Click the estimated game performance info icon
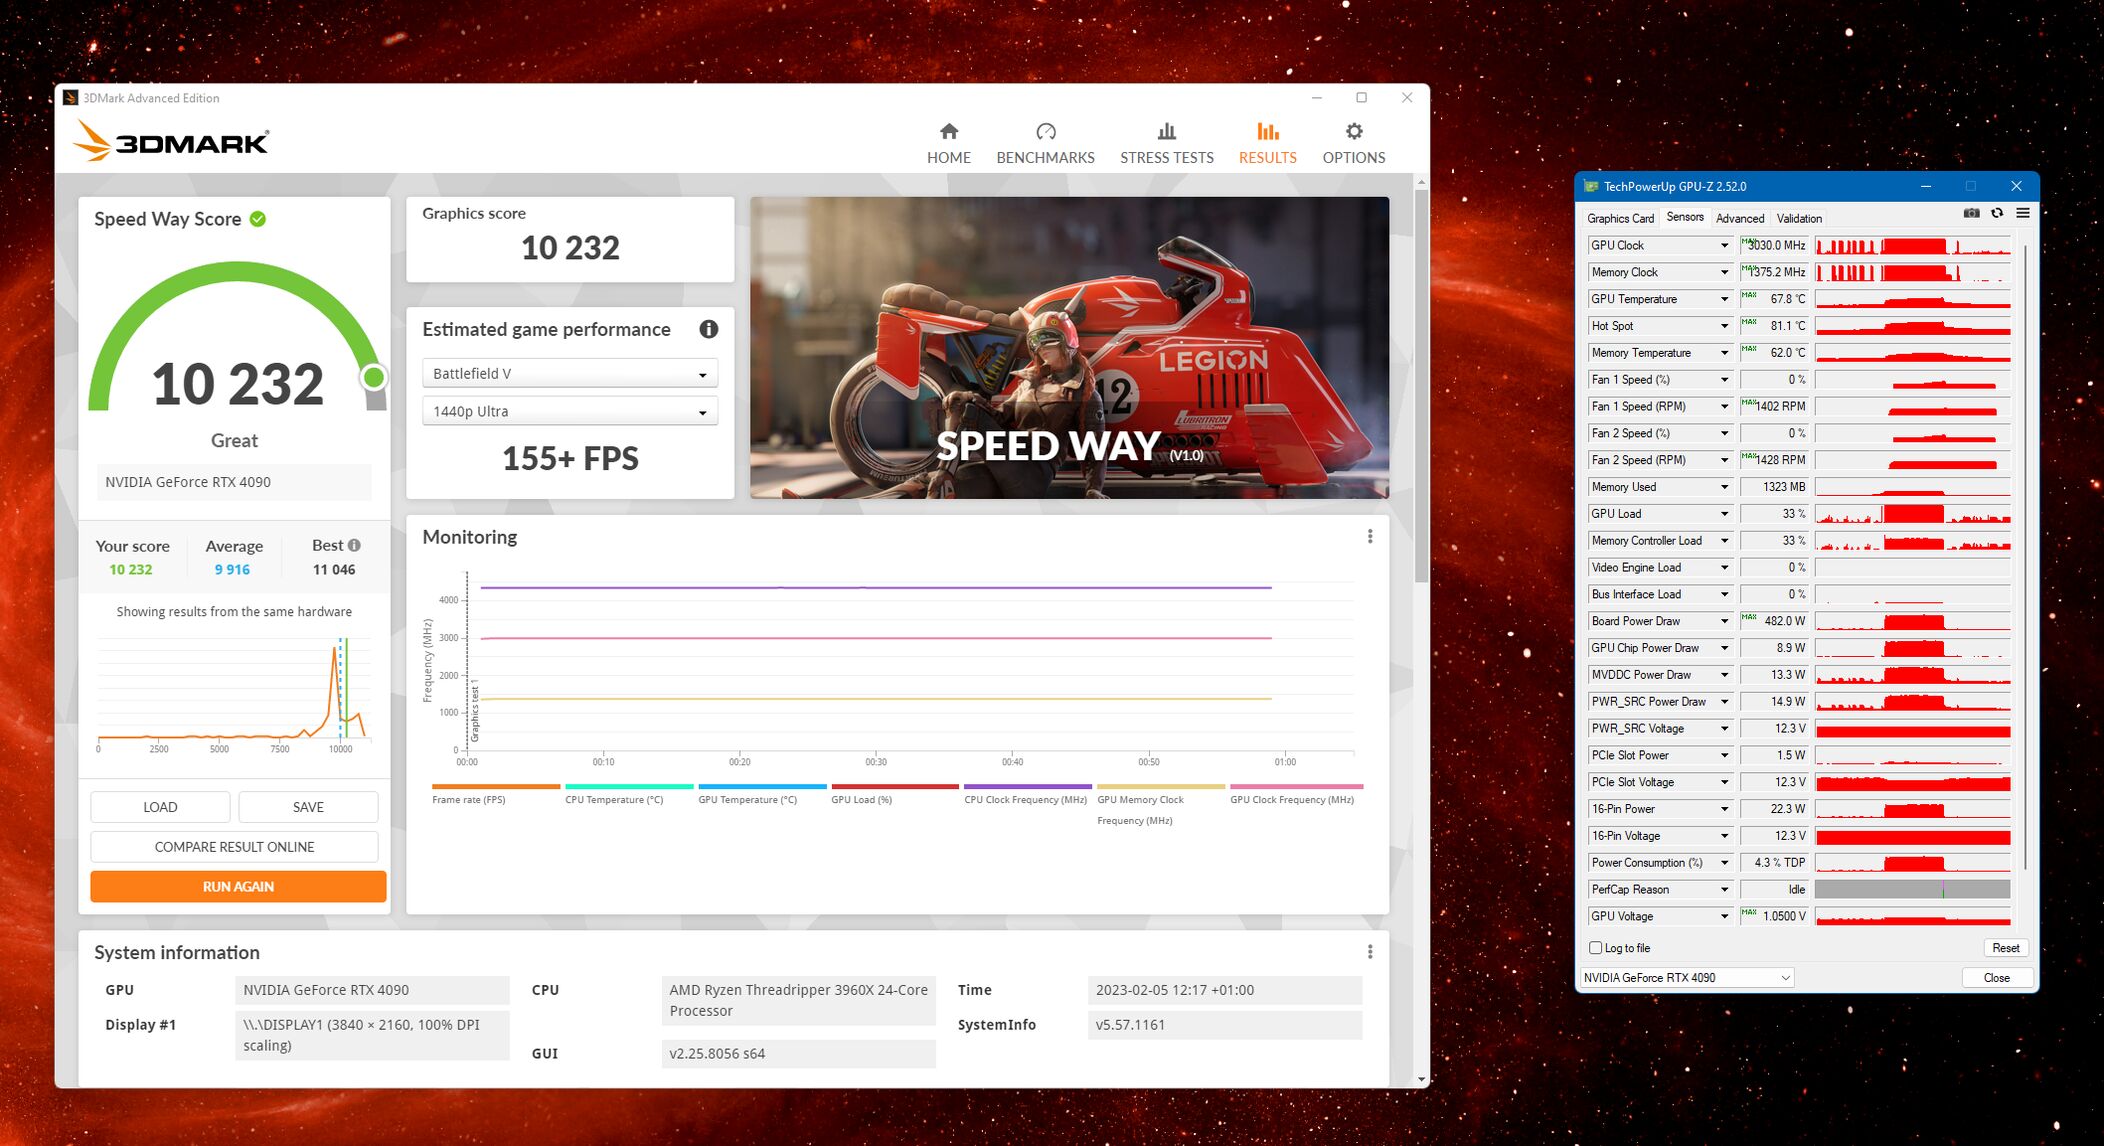The height and width of the screenshot is (1146, 2104). click(708, 329)
